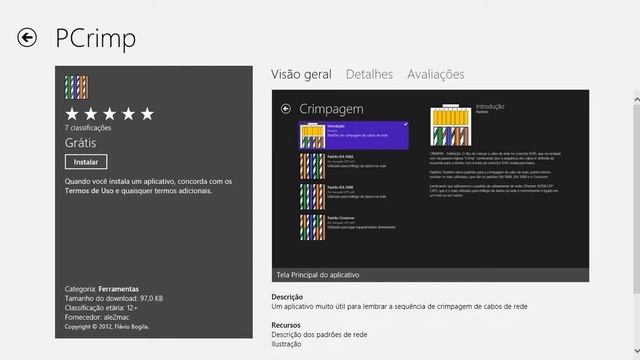Open the Ferramentas category link
Image resolution: width=640 pixels, height=360 pixels.
pos(118,289)
